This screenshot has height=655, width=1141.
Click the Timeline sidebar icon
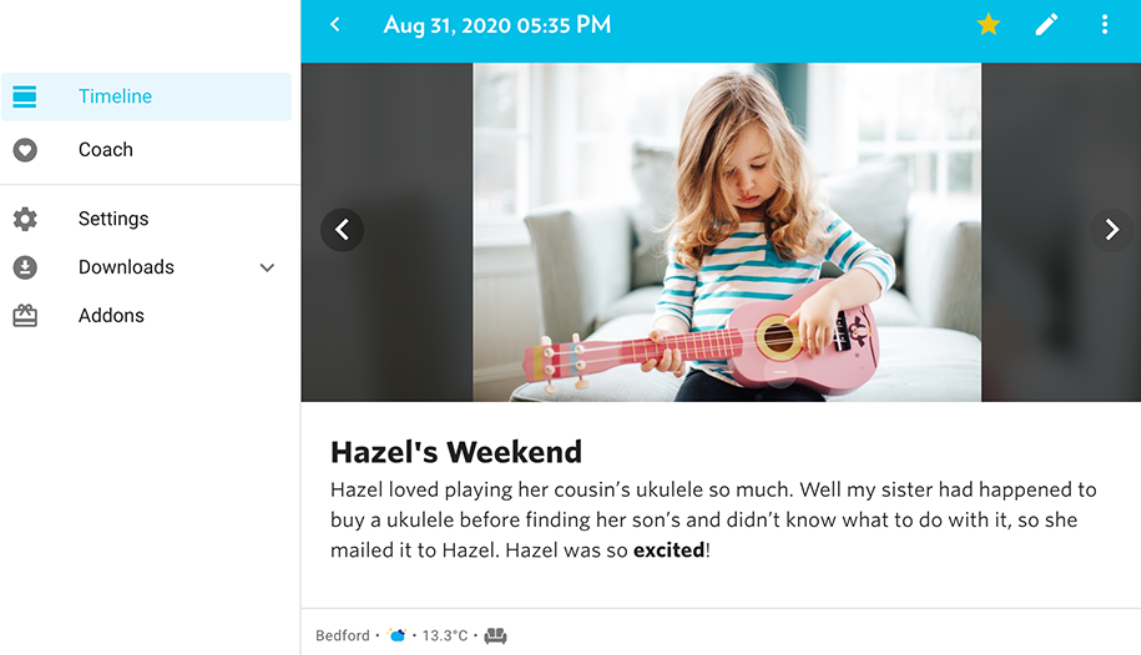tap(25, 97)
